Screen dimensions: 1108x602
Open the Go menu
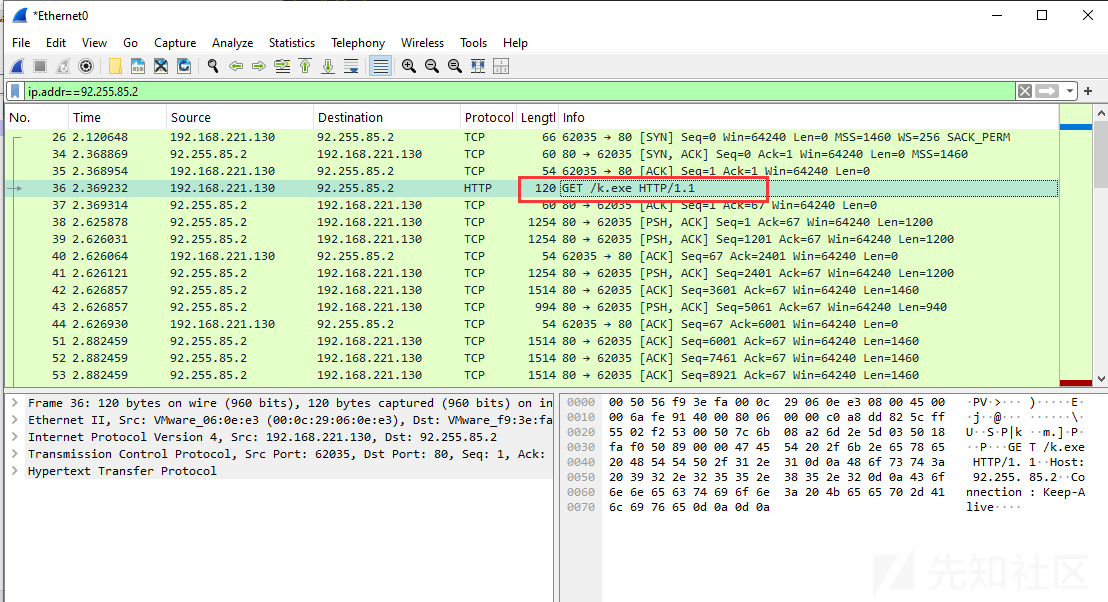point(131,43)
